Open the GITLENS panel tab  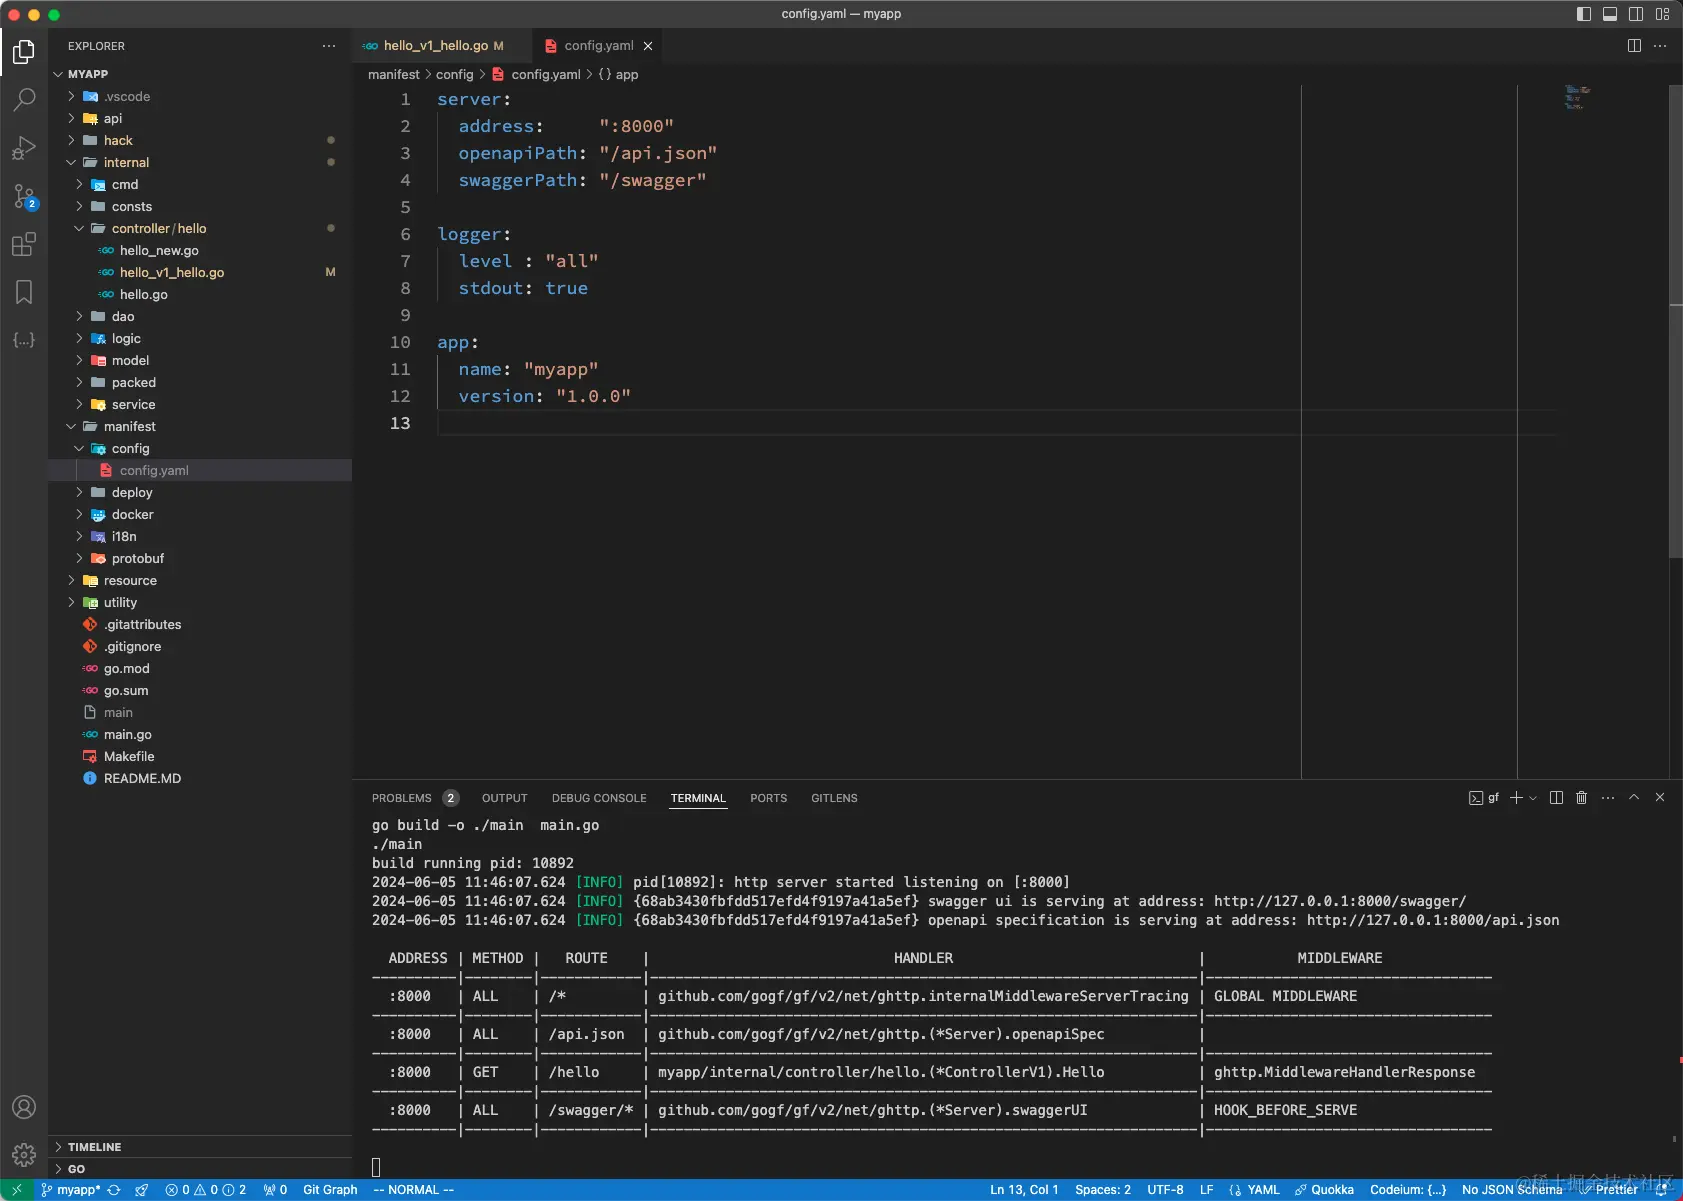coord(834,798)
